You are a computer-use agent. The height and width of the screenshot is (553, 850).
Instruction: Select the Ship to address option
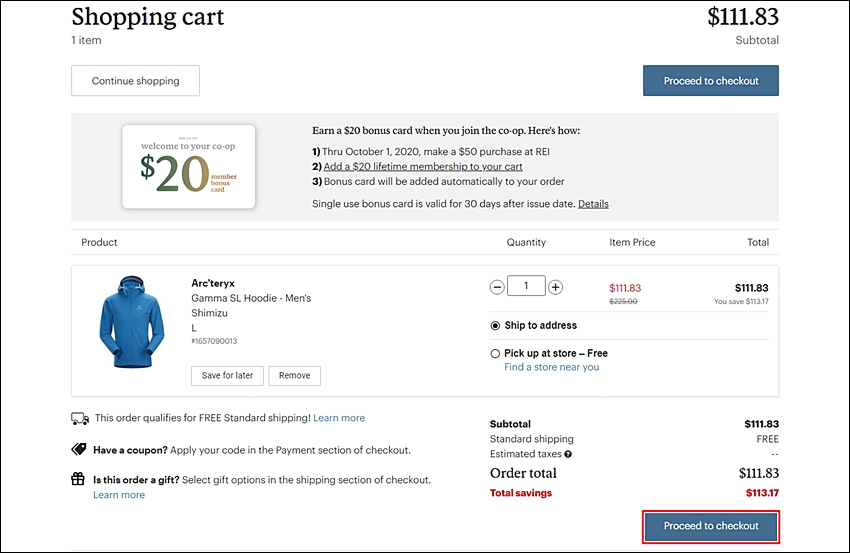(x=495, y=326)
